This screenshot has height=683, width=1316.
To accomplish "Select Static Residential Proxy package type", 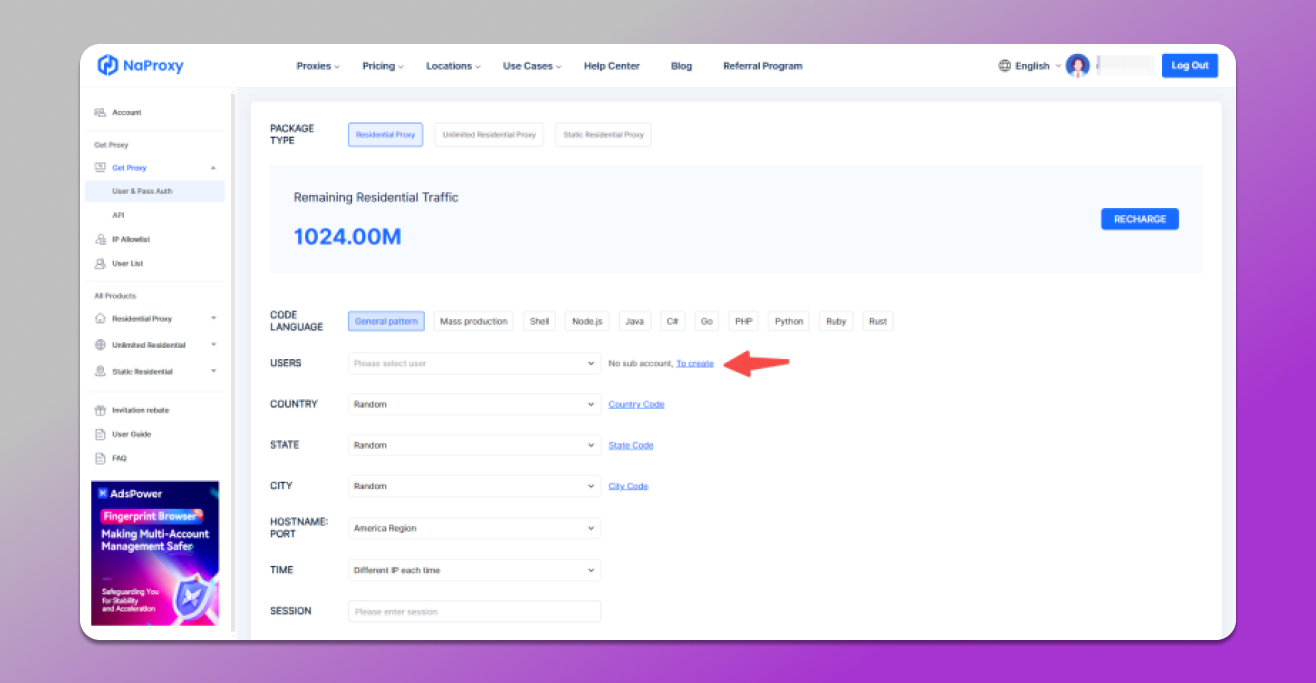I will pyautogui.click(x=603, y=135).
